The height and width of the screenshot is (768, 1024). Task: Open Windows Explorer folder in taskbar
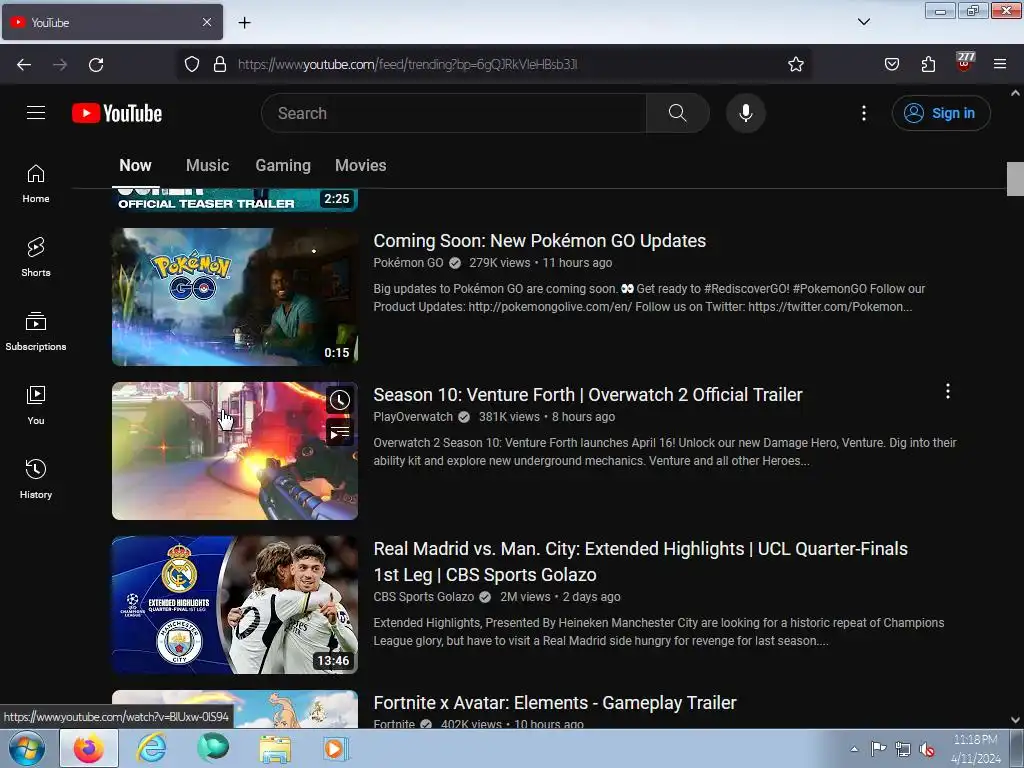(275, 749)
